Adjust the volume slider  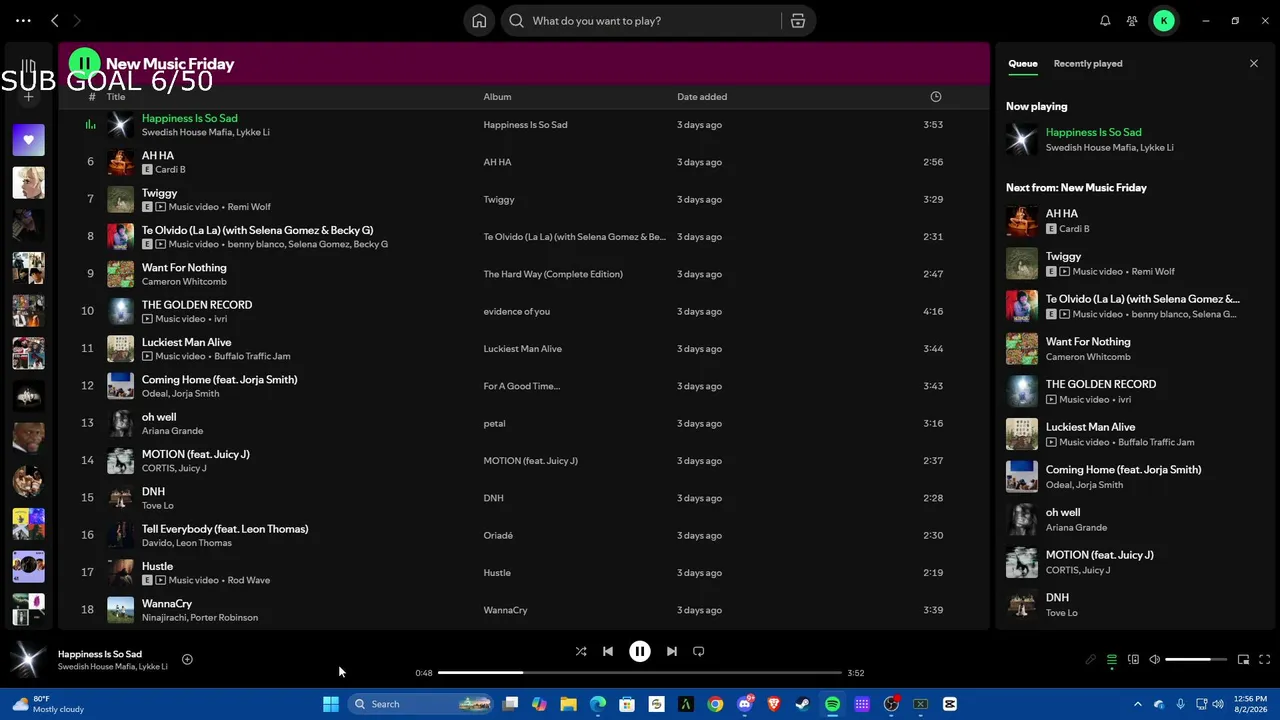coord(1196,660)
